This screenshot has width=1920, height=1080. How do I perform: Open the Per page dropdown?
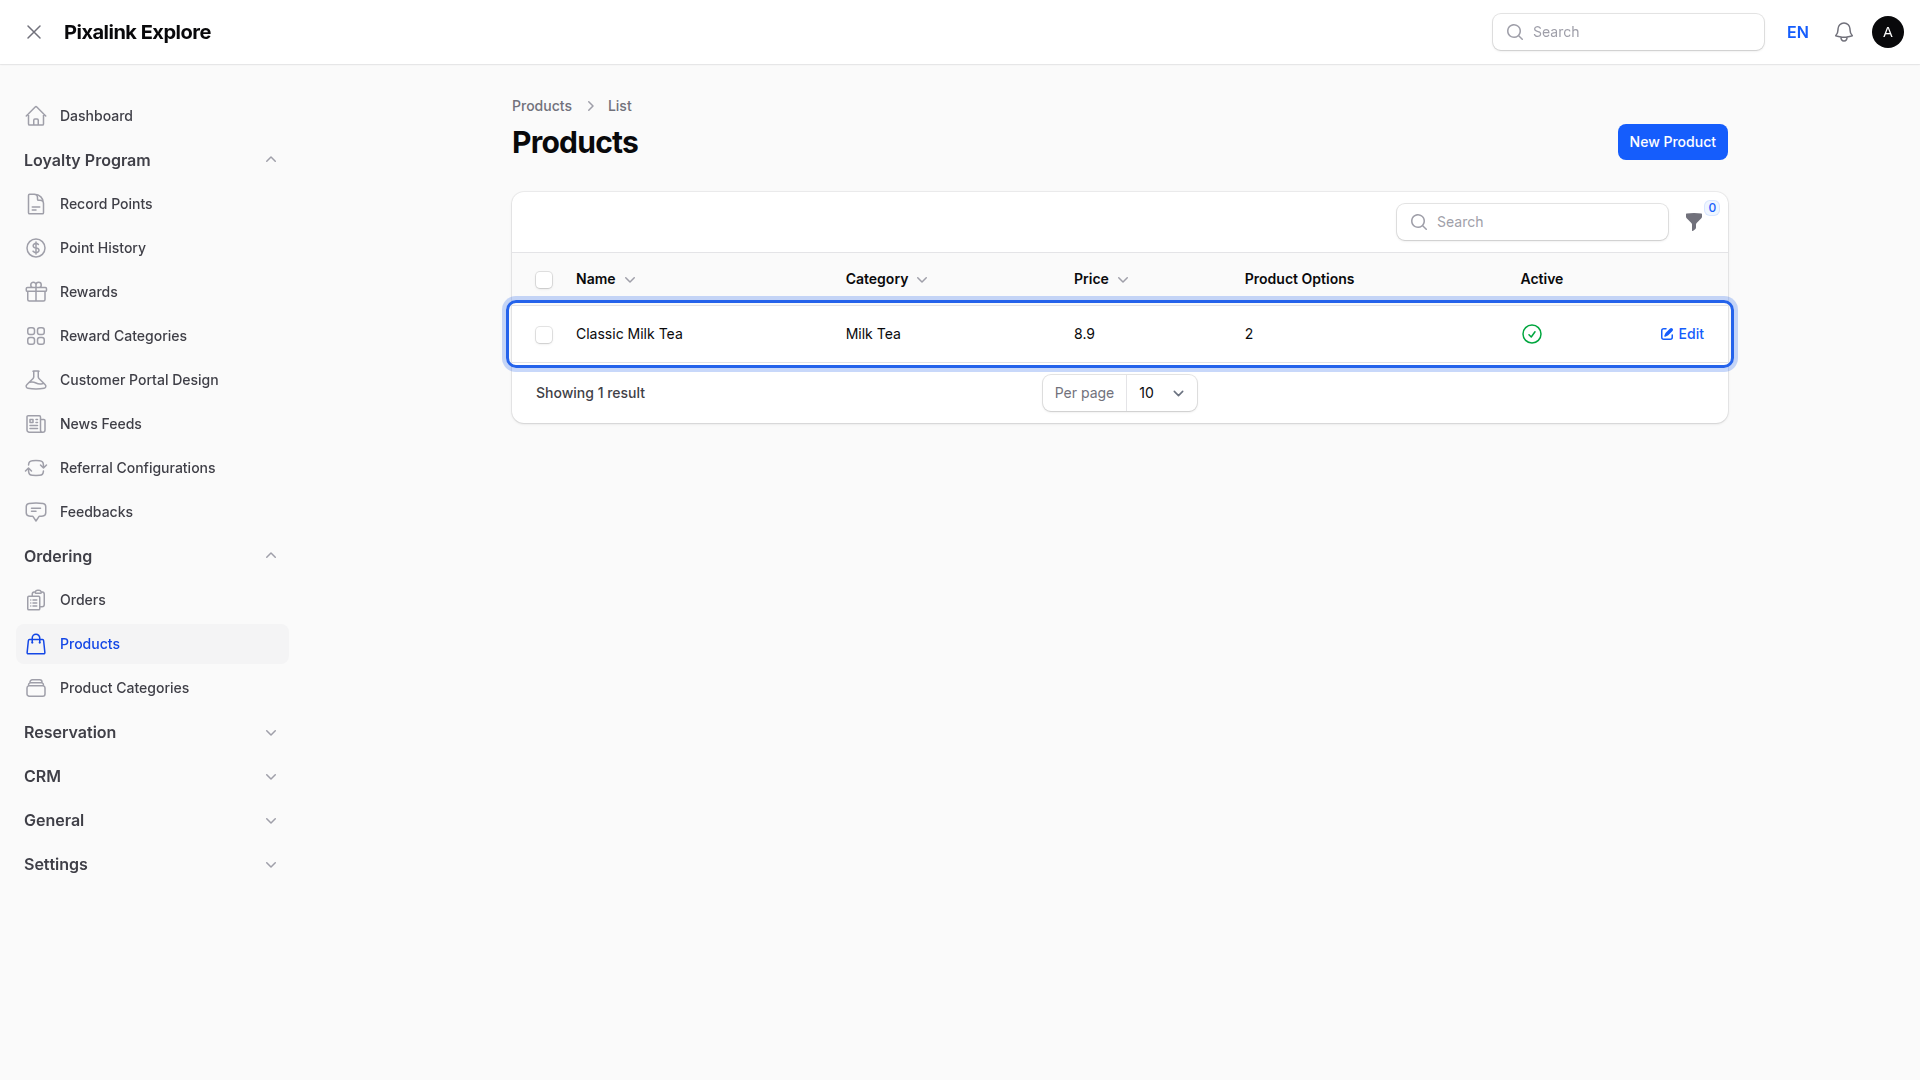tap(1161, 393)
